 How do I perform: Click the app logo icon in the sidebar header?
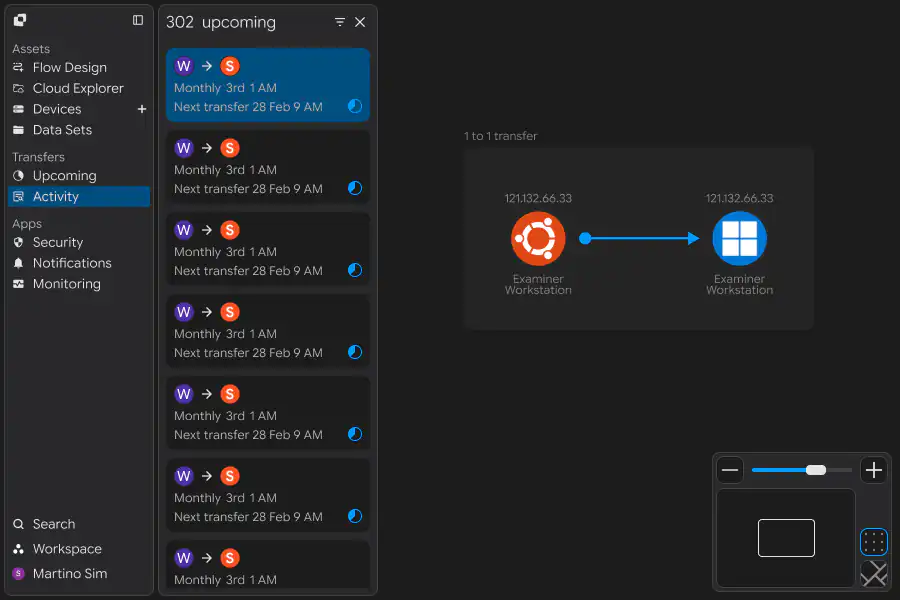pyautogui.click(x=20, y=20)
